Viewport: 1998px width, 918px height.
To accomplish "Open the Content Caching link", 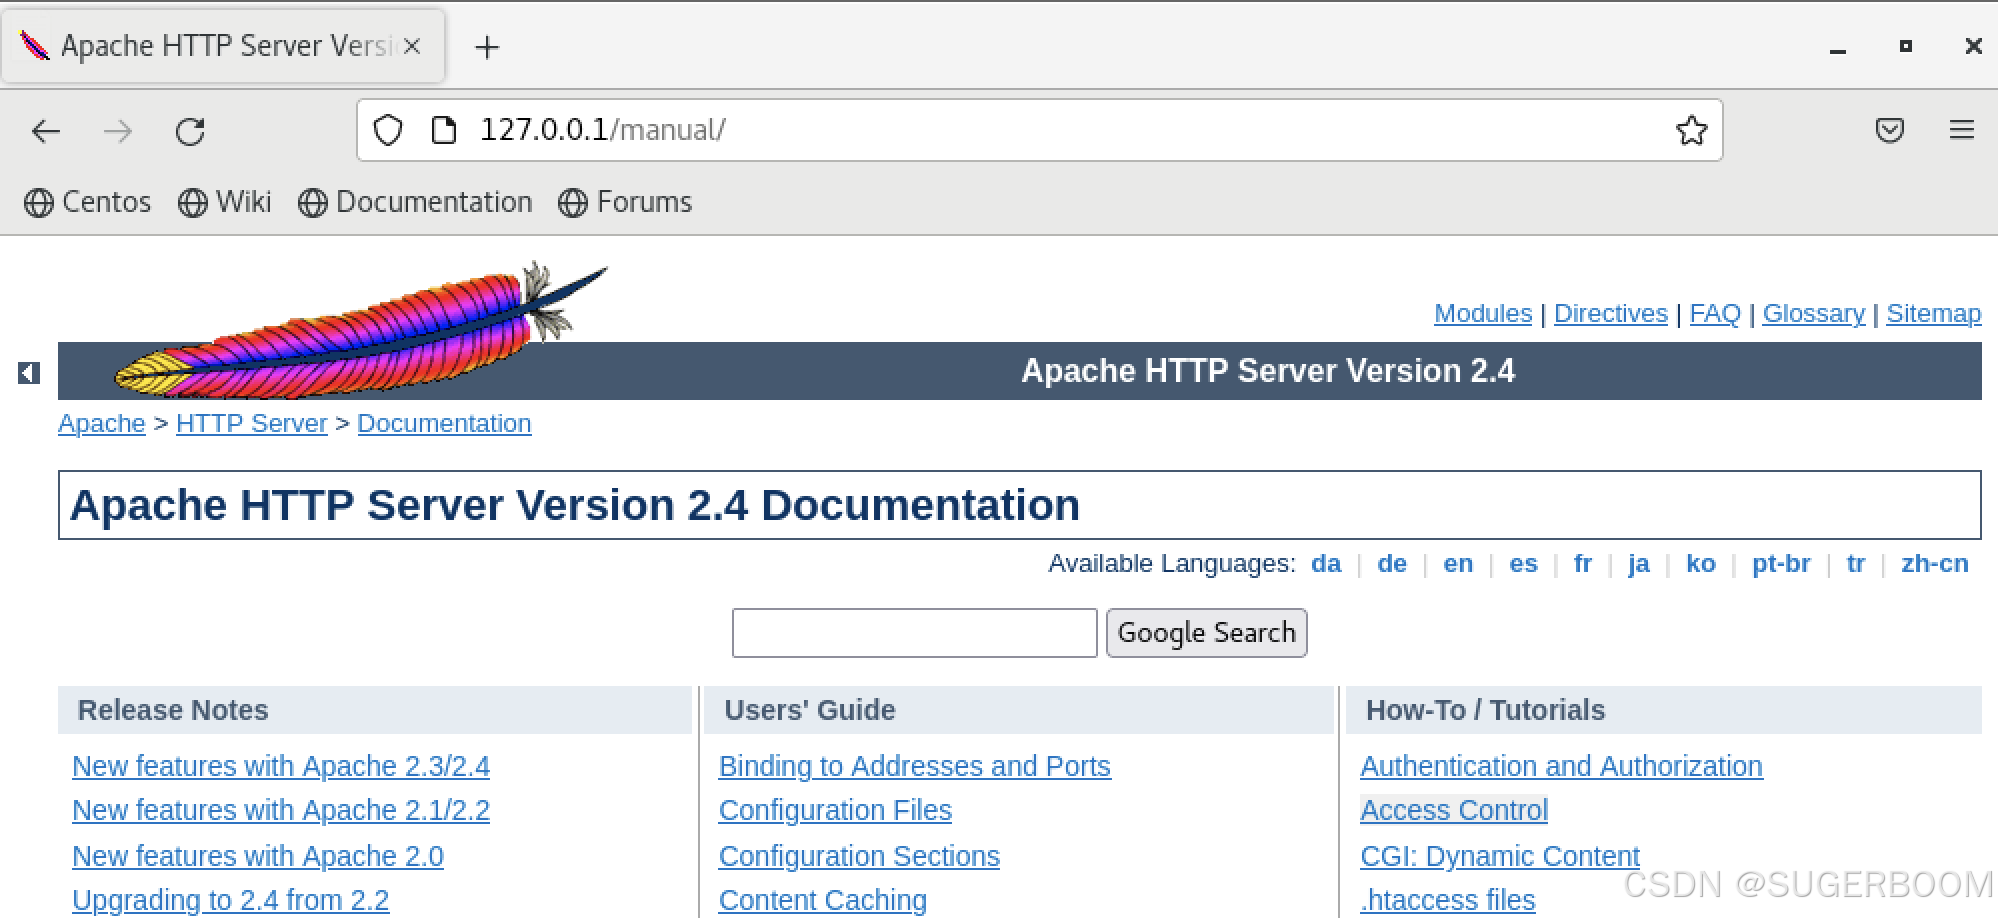I will pyautogui.click(x=823, y=901).
